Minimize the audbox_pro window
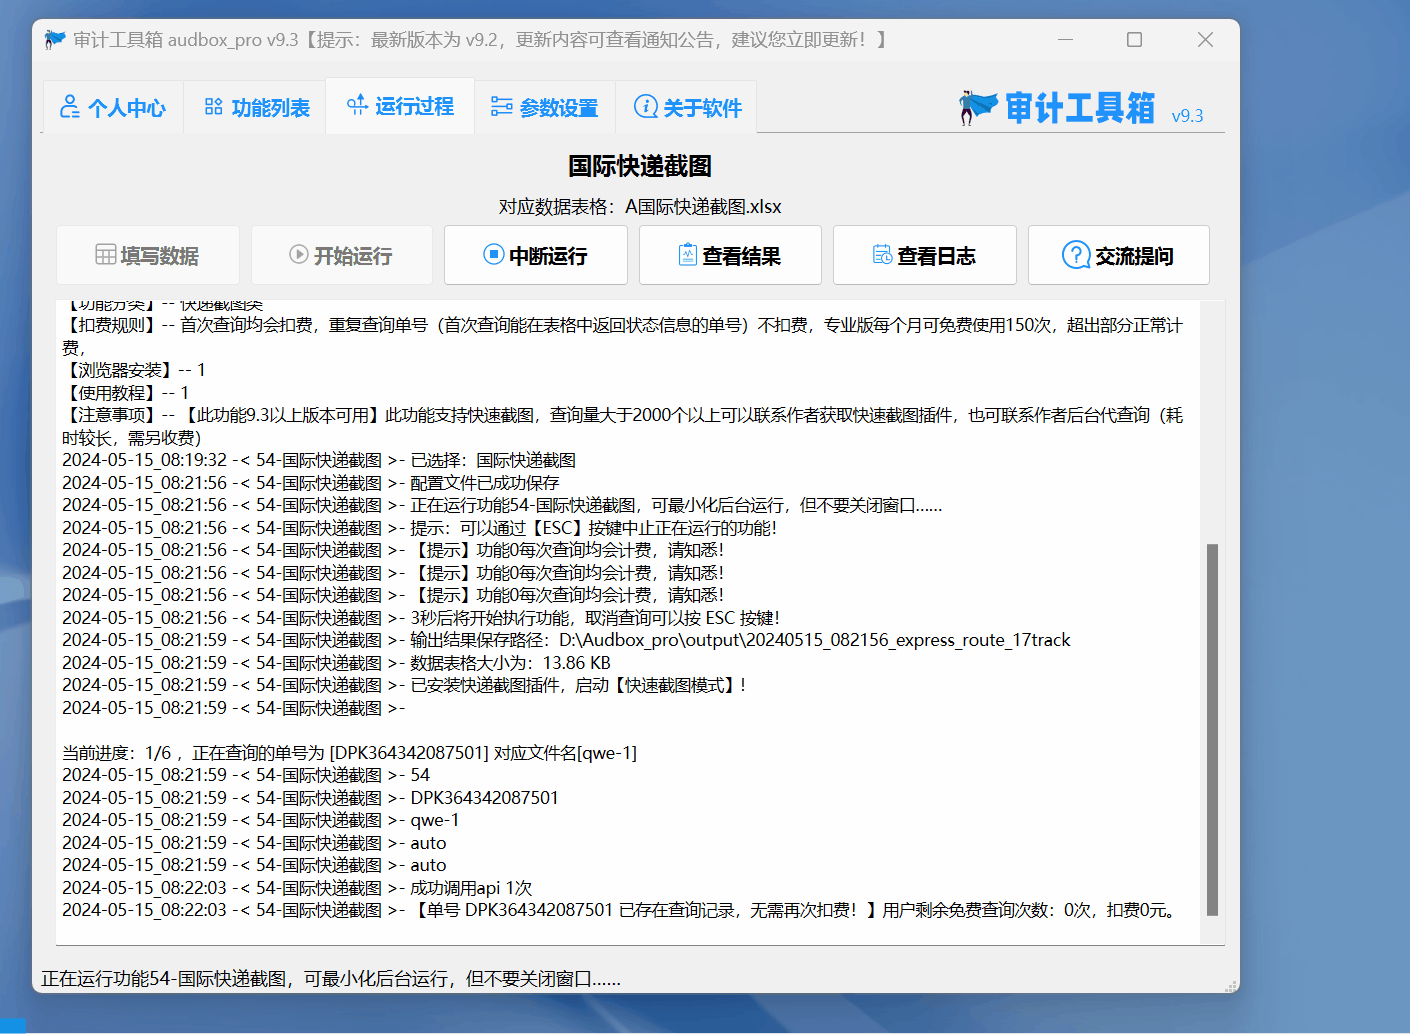This screenshot has height=1034, width=1410. click(1065, 39)
